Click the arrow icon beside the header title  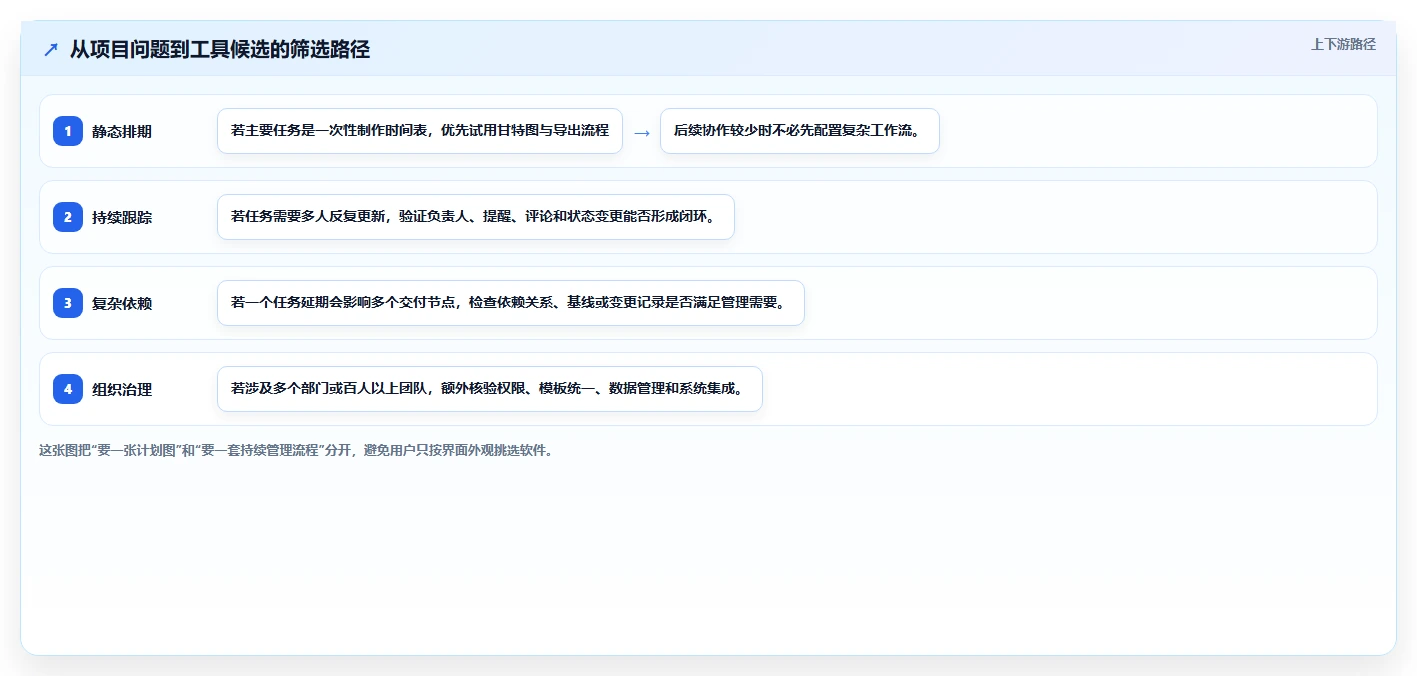[x=50, y=49]
